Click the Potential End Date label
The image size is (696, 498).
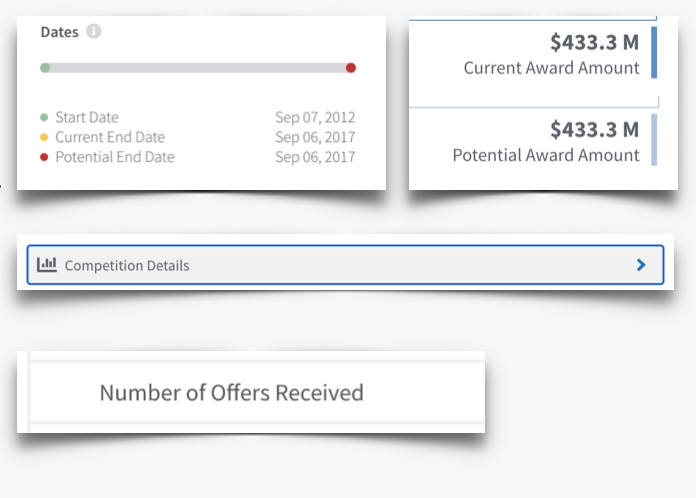pos(115,157)
